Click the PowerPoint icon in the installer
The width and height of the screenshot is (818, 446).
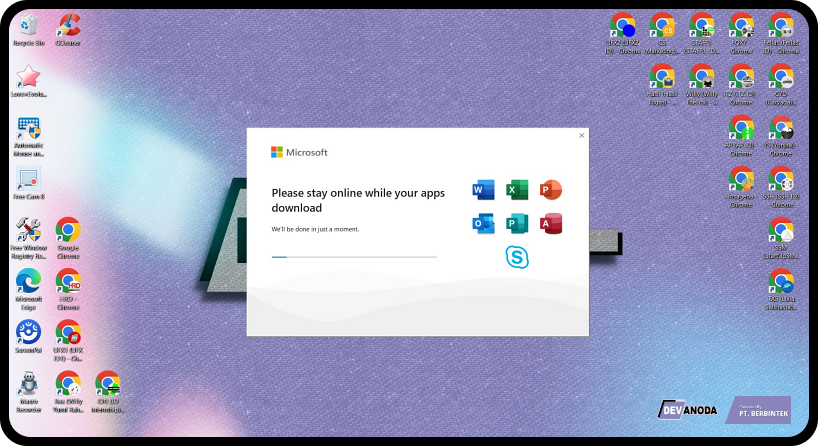coord(551,190)
